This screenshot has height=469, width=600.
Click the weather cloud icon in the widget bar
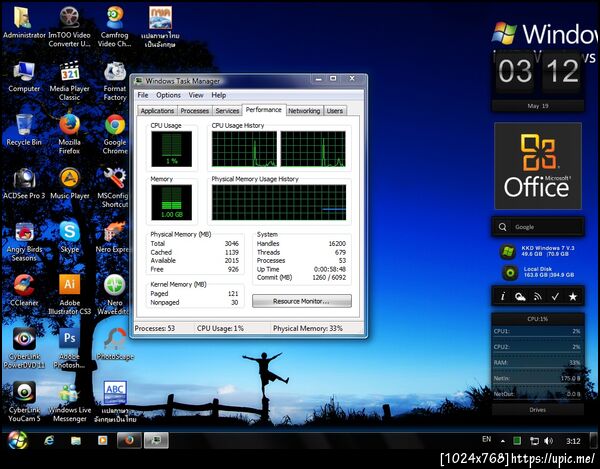520,297
